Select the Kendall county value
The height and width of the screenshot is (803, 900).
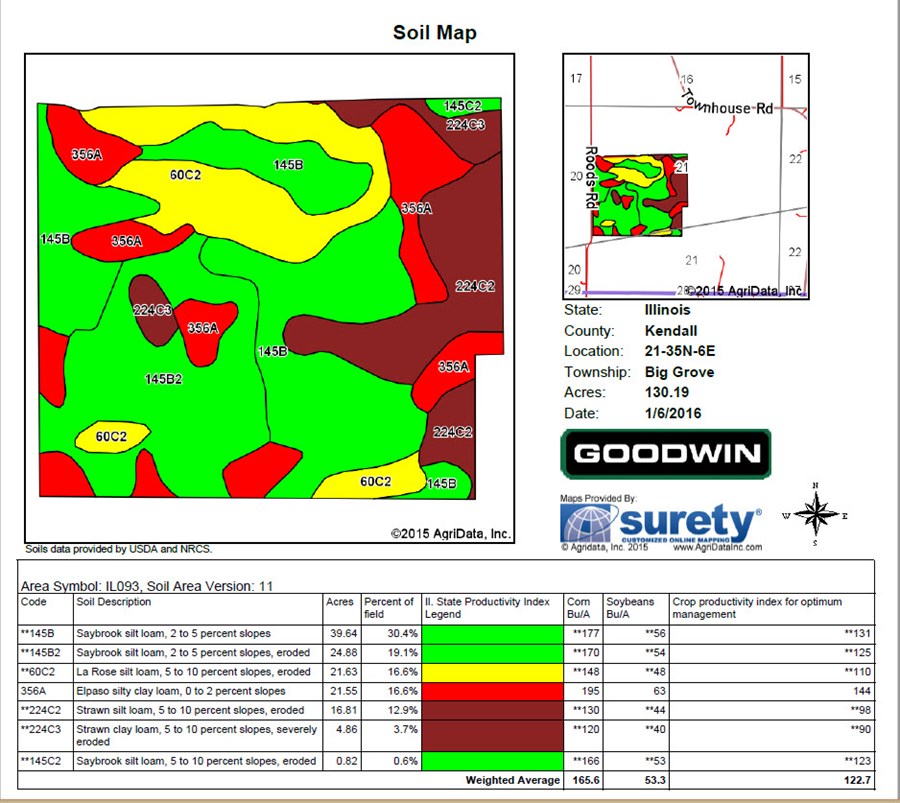[x=671, y=331]
